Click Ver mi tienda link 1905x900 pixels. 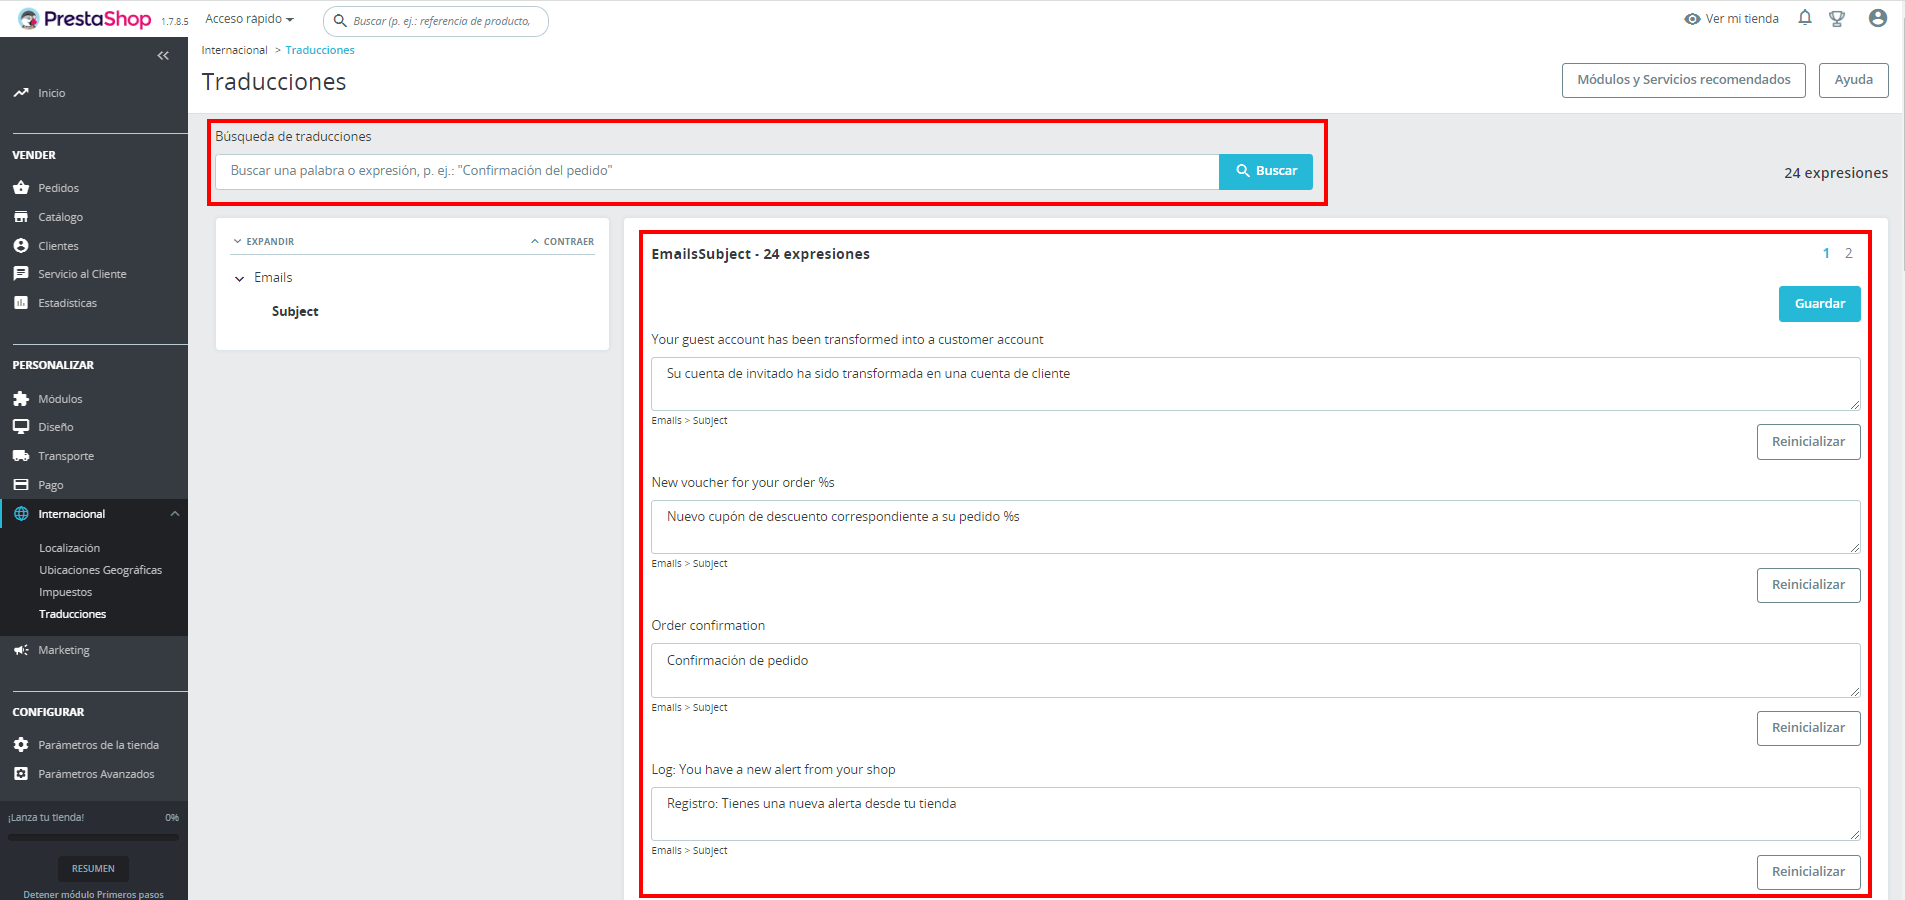tap(1742, 19)
